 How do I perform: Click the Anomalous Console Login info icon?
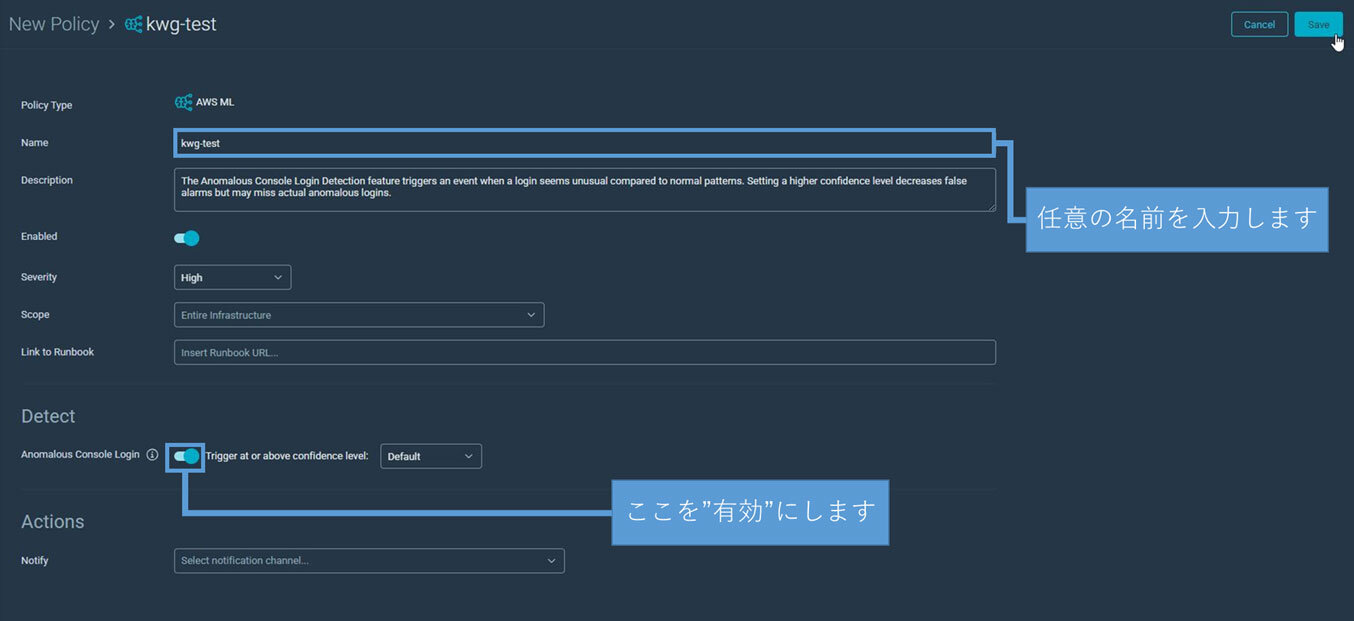tap(152, 455)
